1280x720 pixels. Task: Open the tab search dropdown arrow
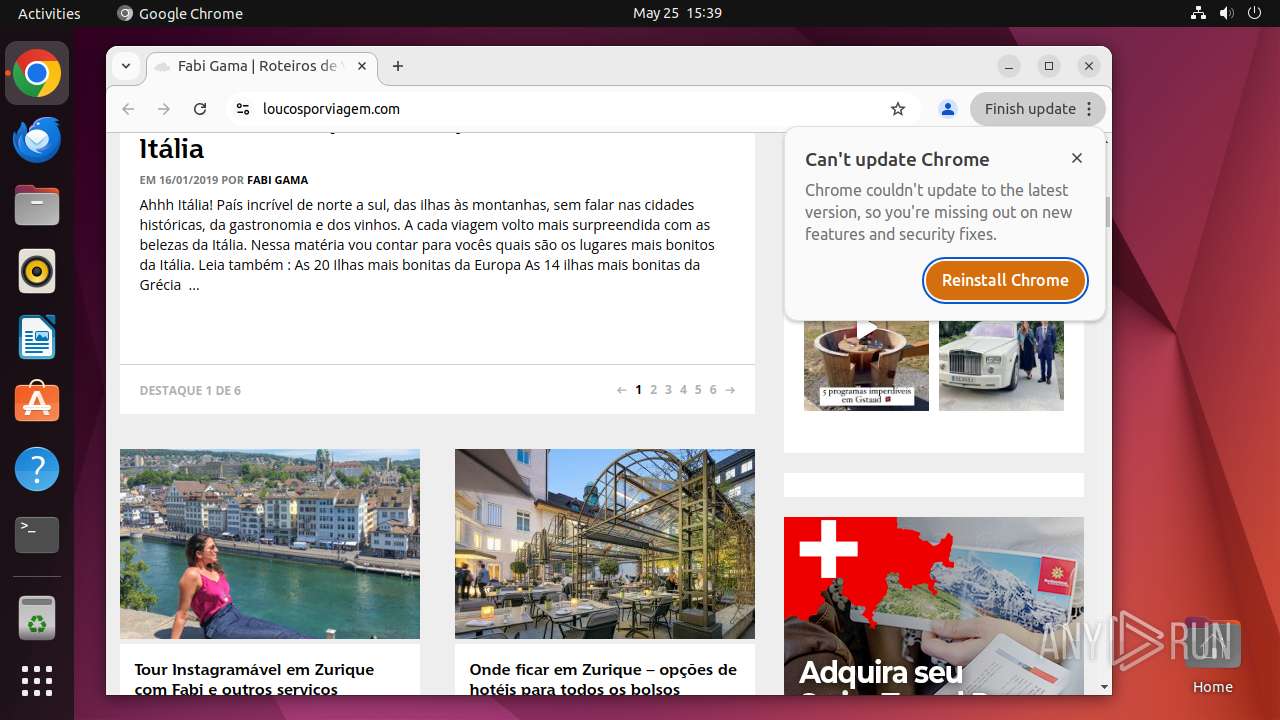pyautogui.click(x=126, y=66)
